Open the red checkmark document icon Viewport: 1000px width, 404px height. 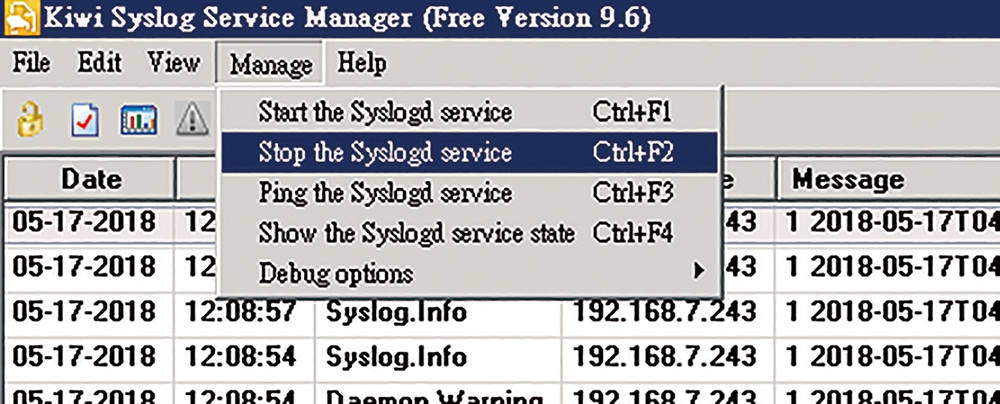click(85, 119)
